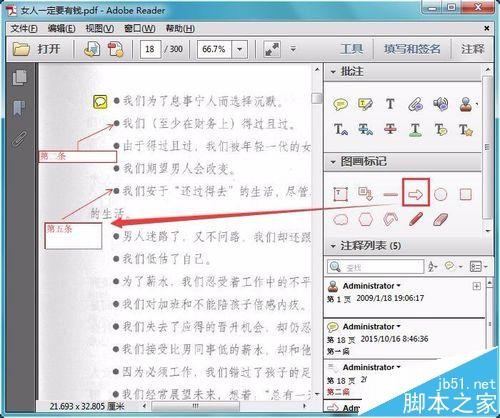Collapse the 批注 panel section

pos(333,71)
